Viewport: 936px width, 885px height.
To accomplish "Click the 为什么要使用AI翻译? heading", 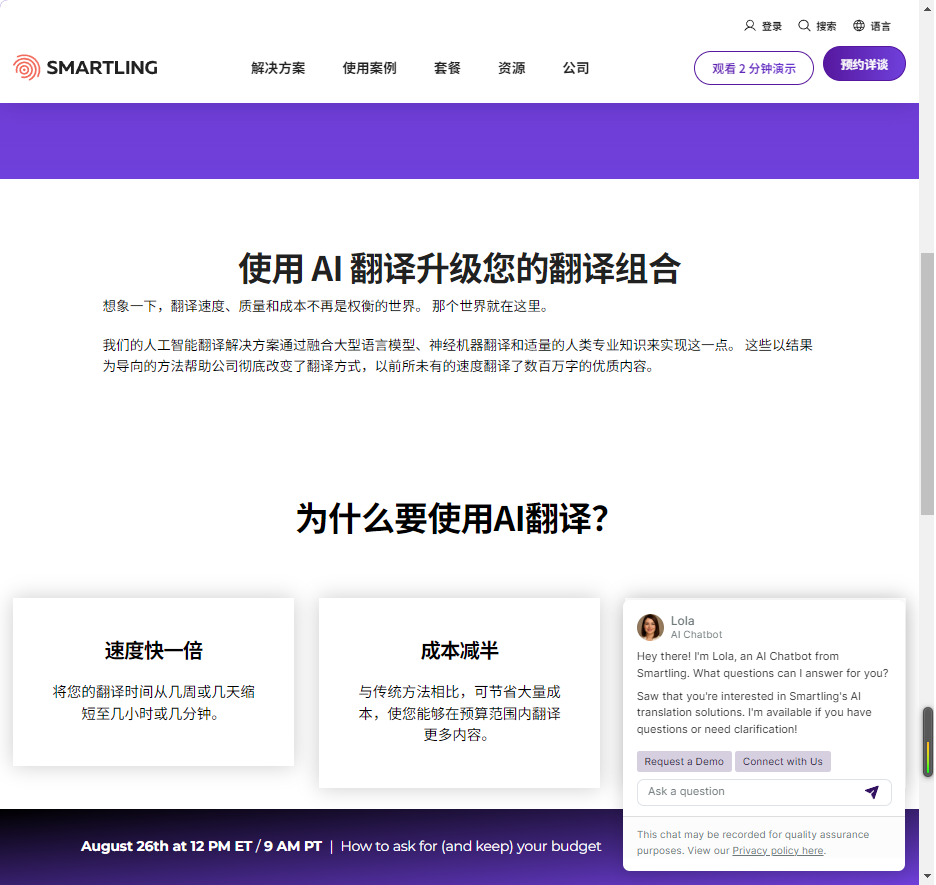I will [x=452, y=518].
